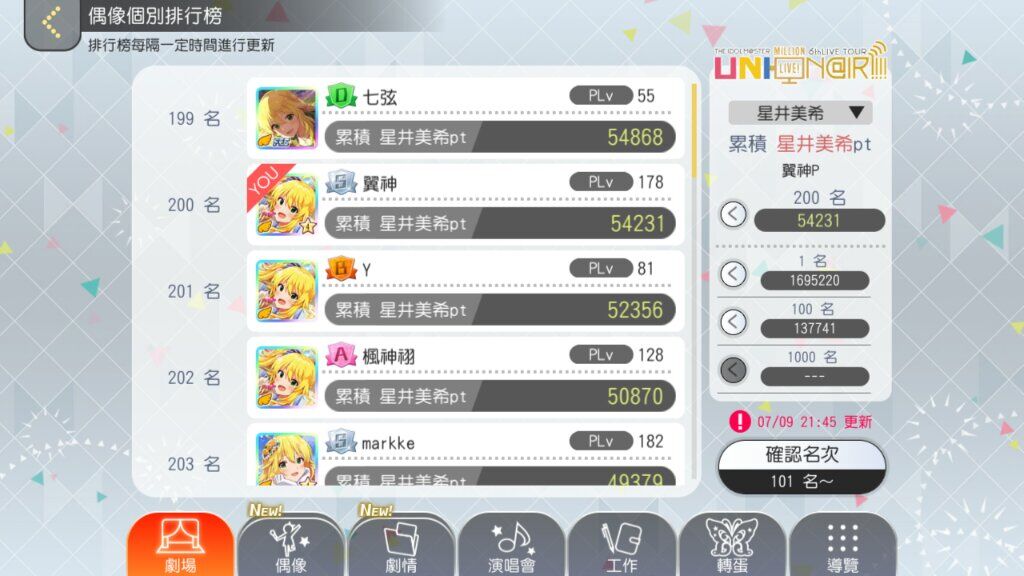Select 楓神砌 avatar thumbnail
The width and height of the screenshot is (1024, 576).
[286, 377]
